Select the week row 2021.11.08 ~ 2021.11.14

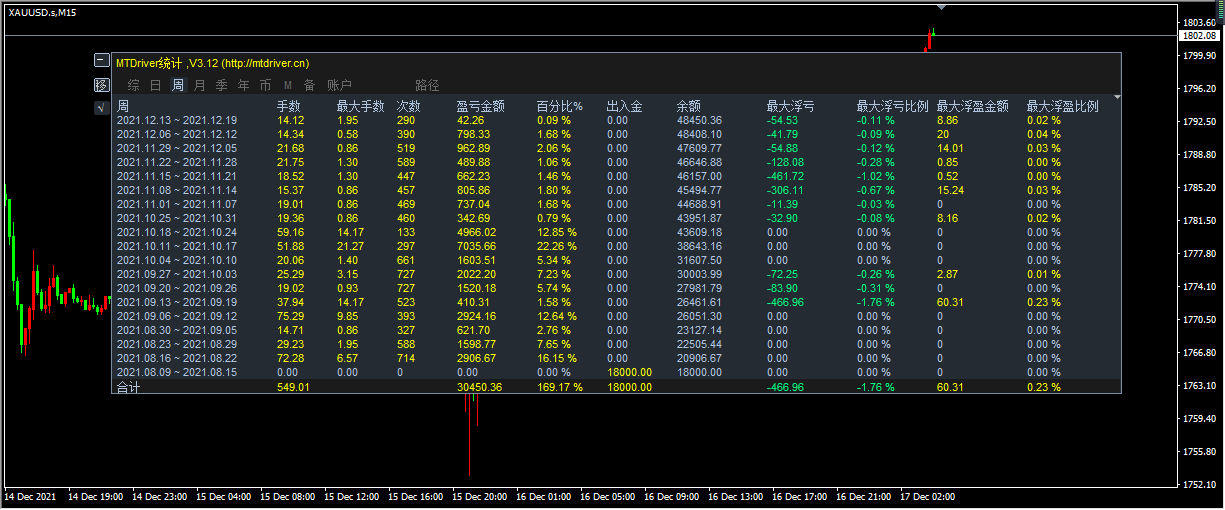tap(616, 190)
